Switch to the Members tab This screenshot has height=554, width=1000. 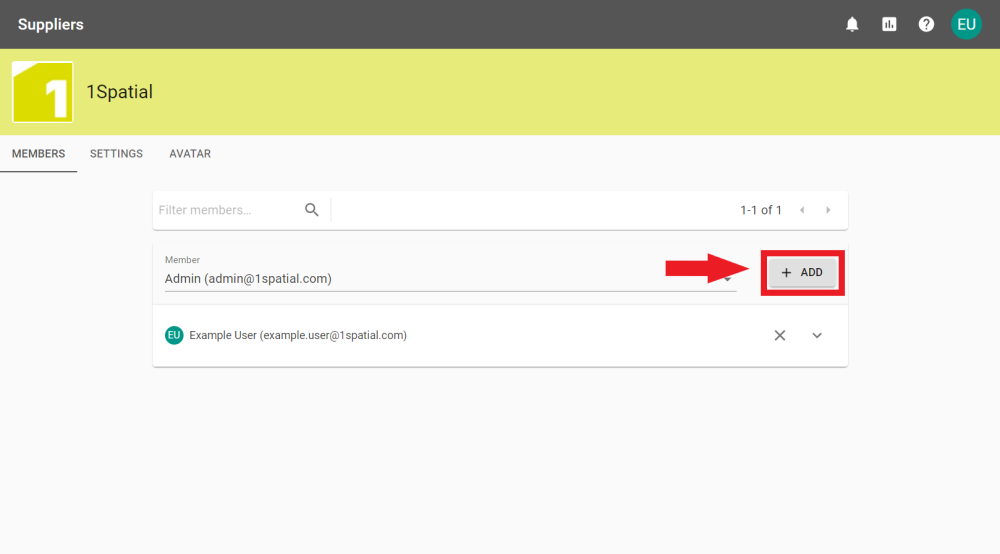[38, 154]
